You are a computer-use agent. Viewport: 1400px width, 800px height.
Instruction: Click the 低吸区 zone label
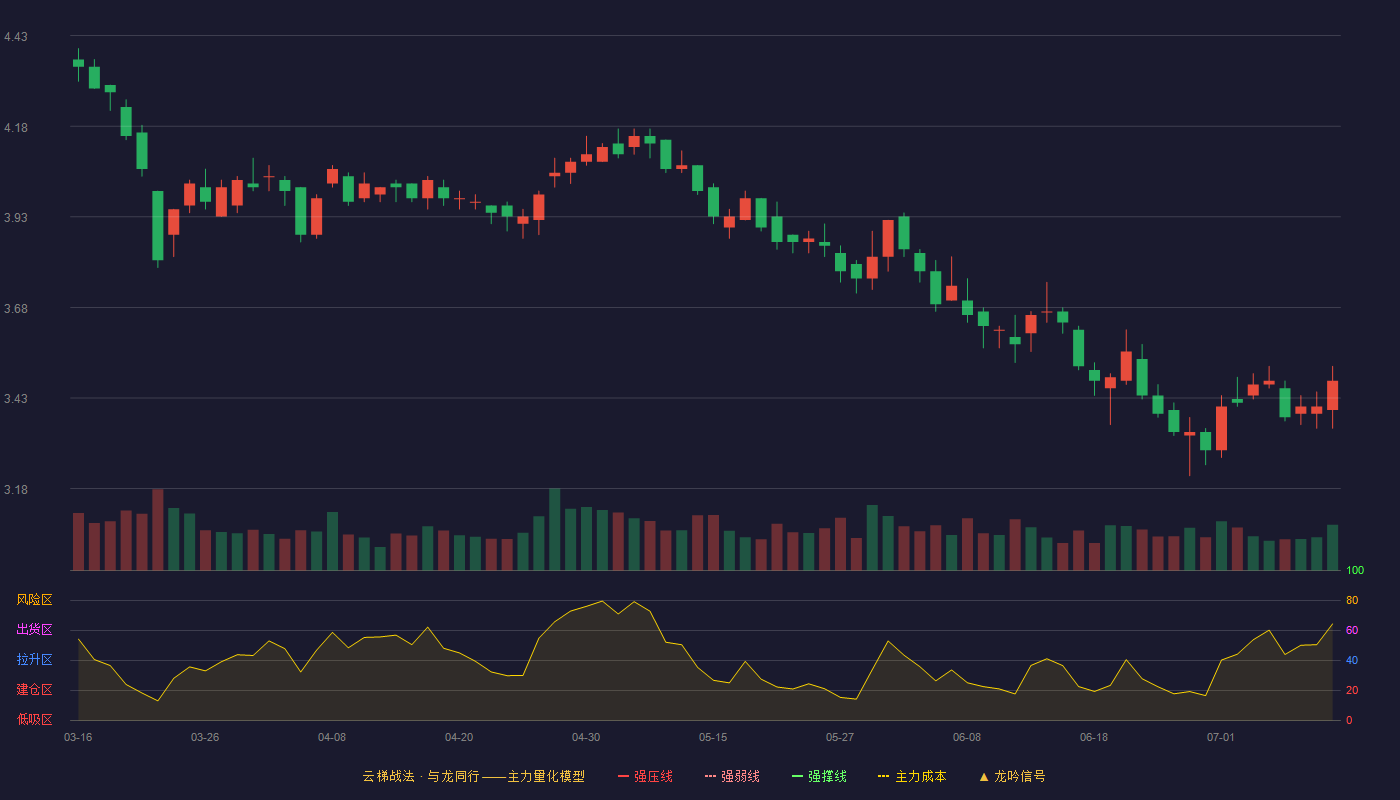pyautogui.click(x=34, y=720)
